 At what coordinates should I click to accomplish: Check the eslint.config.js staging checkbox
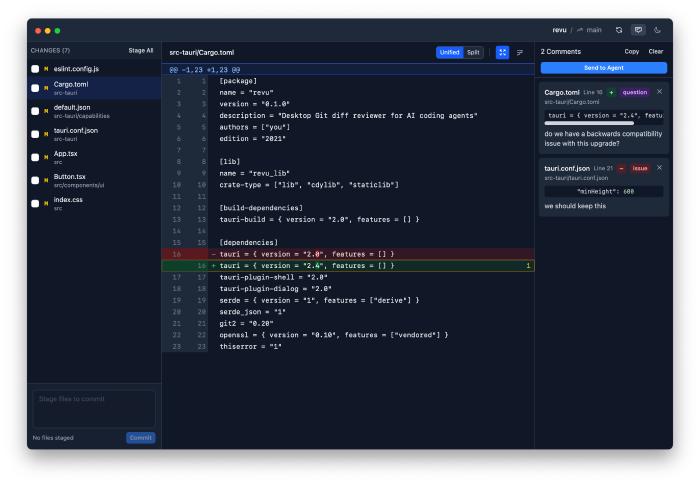coord(35,68)
